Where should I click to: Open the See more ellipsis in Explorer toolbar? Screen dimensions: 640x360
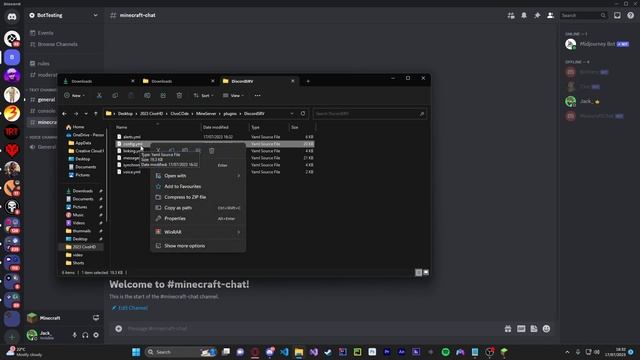click(x=258, y=96)
